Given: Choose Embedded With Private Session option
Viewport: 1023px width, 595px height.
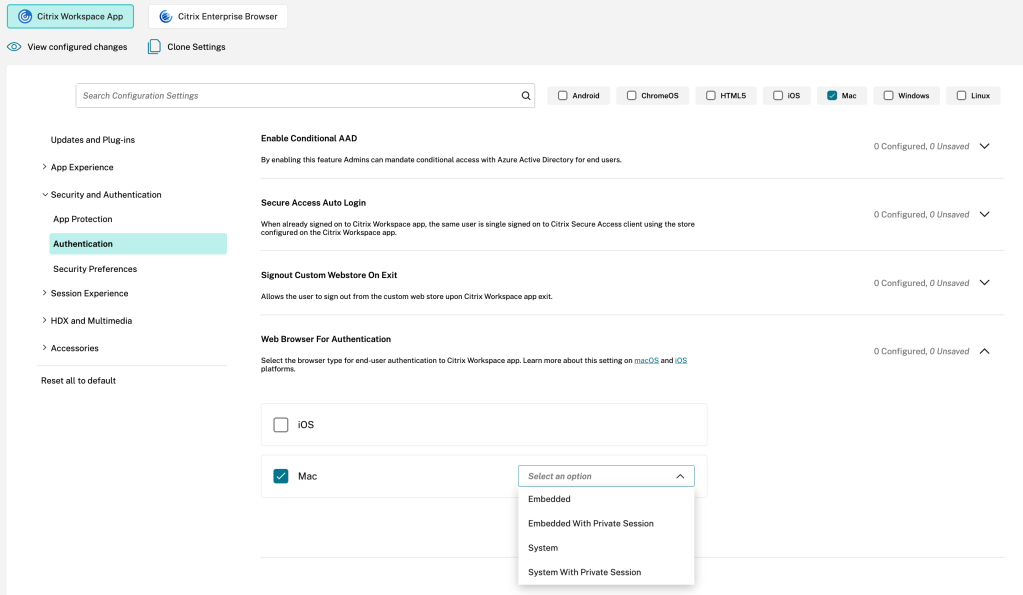Looking at the screenshot, I should point(590,523).
